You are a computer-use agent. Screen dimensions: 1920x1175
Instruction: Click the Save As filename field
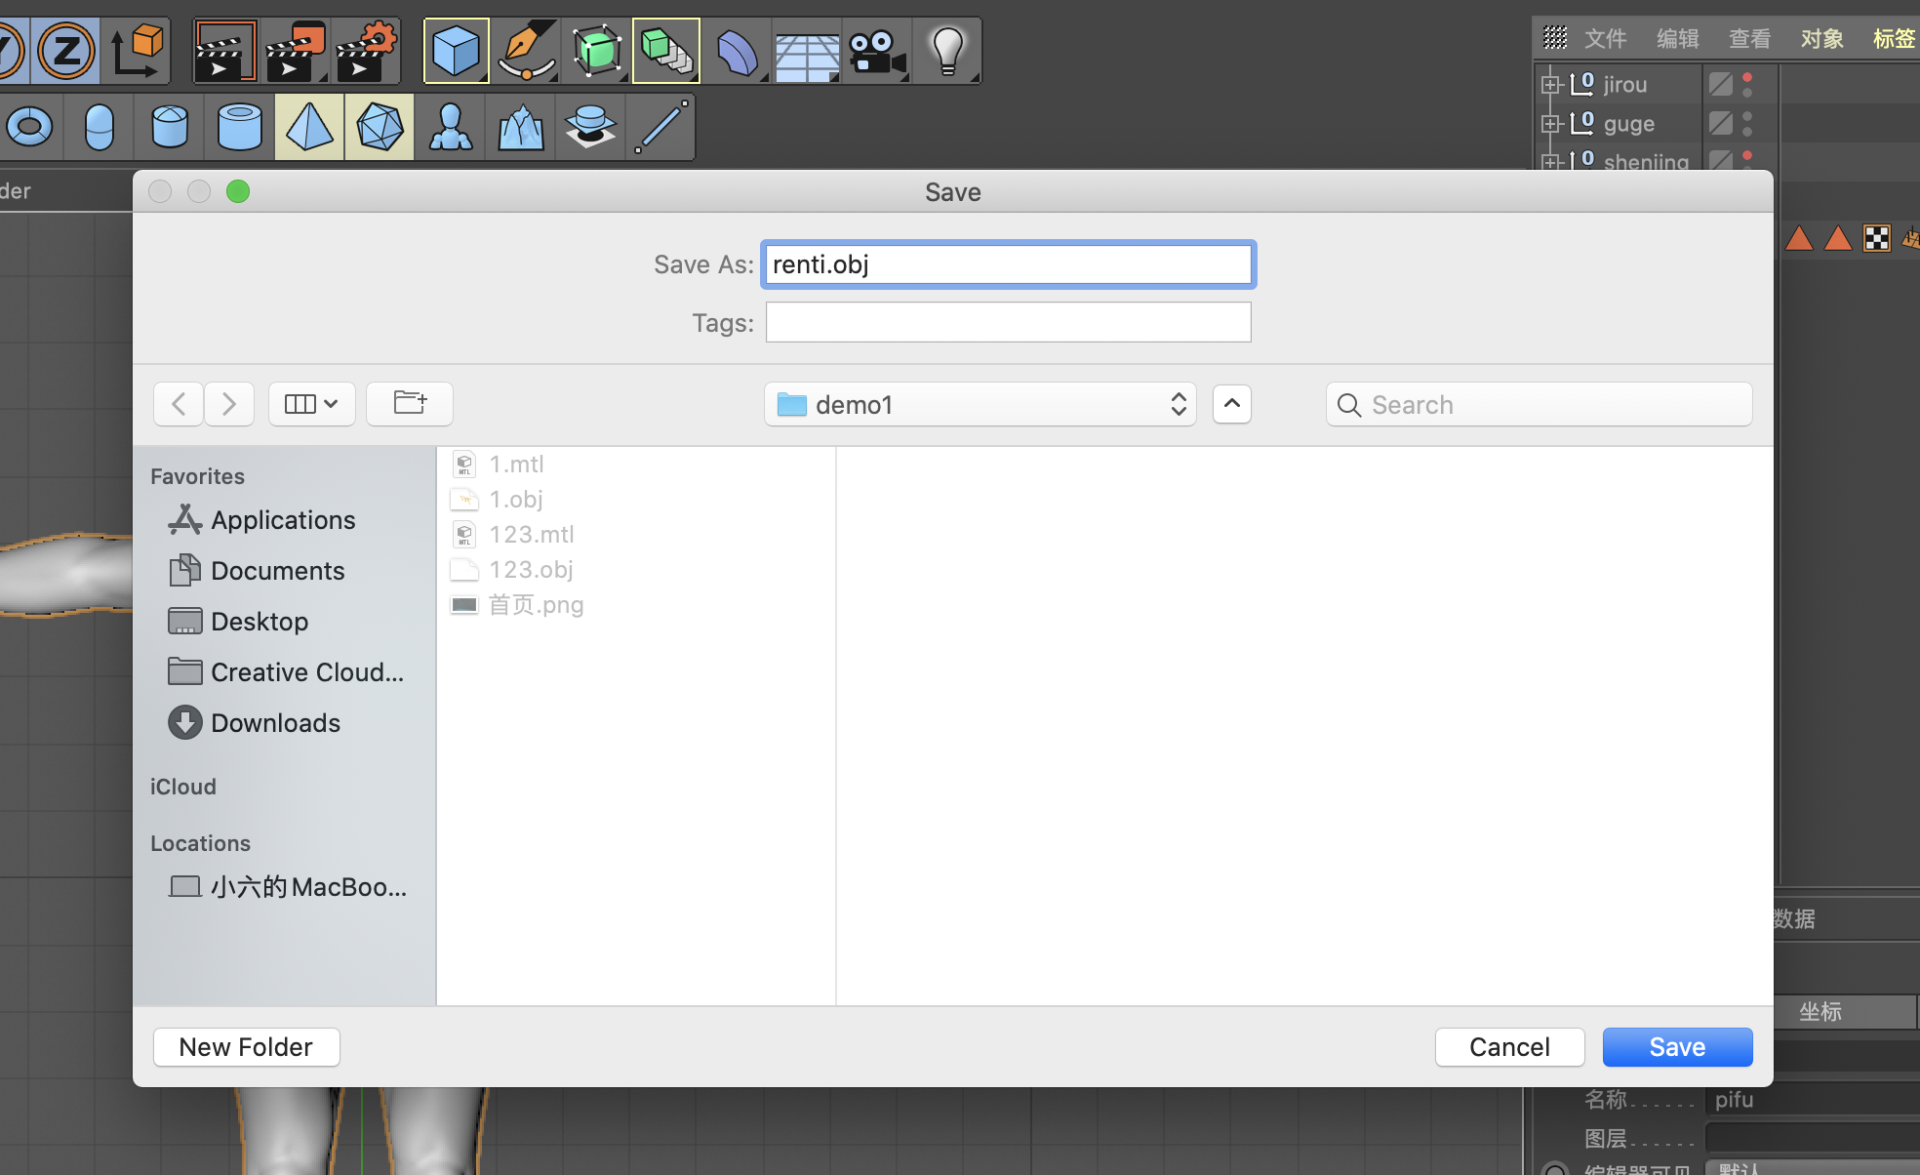click(x=1008, y=265)
